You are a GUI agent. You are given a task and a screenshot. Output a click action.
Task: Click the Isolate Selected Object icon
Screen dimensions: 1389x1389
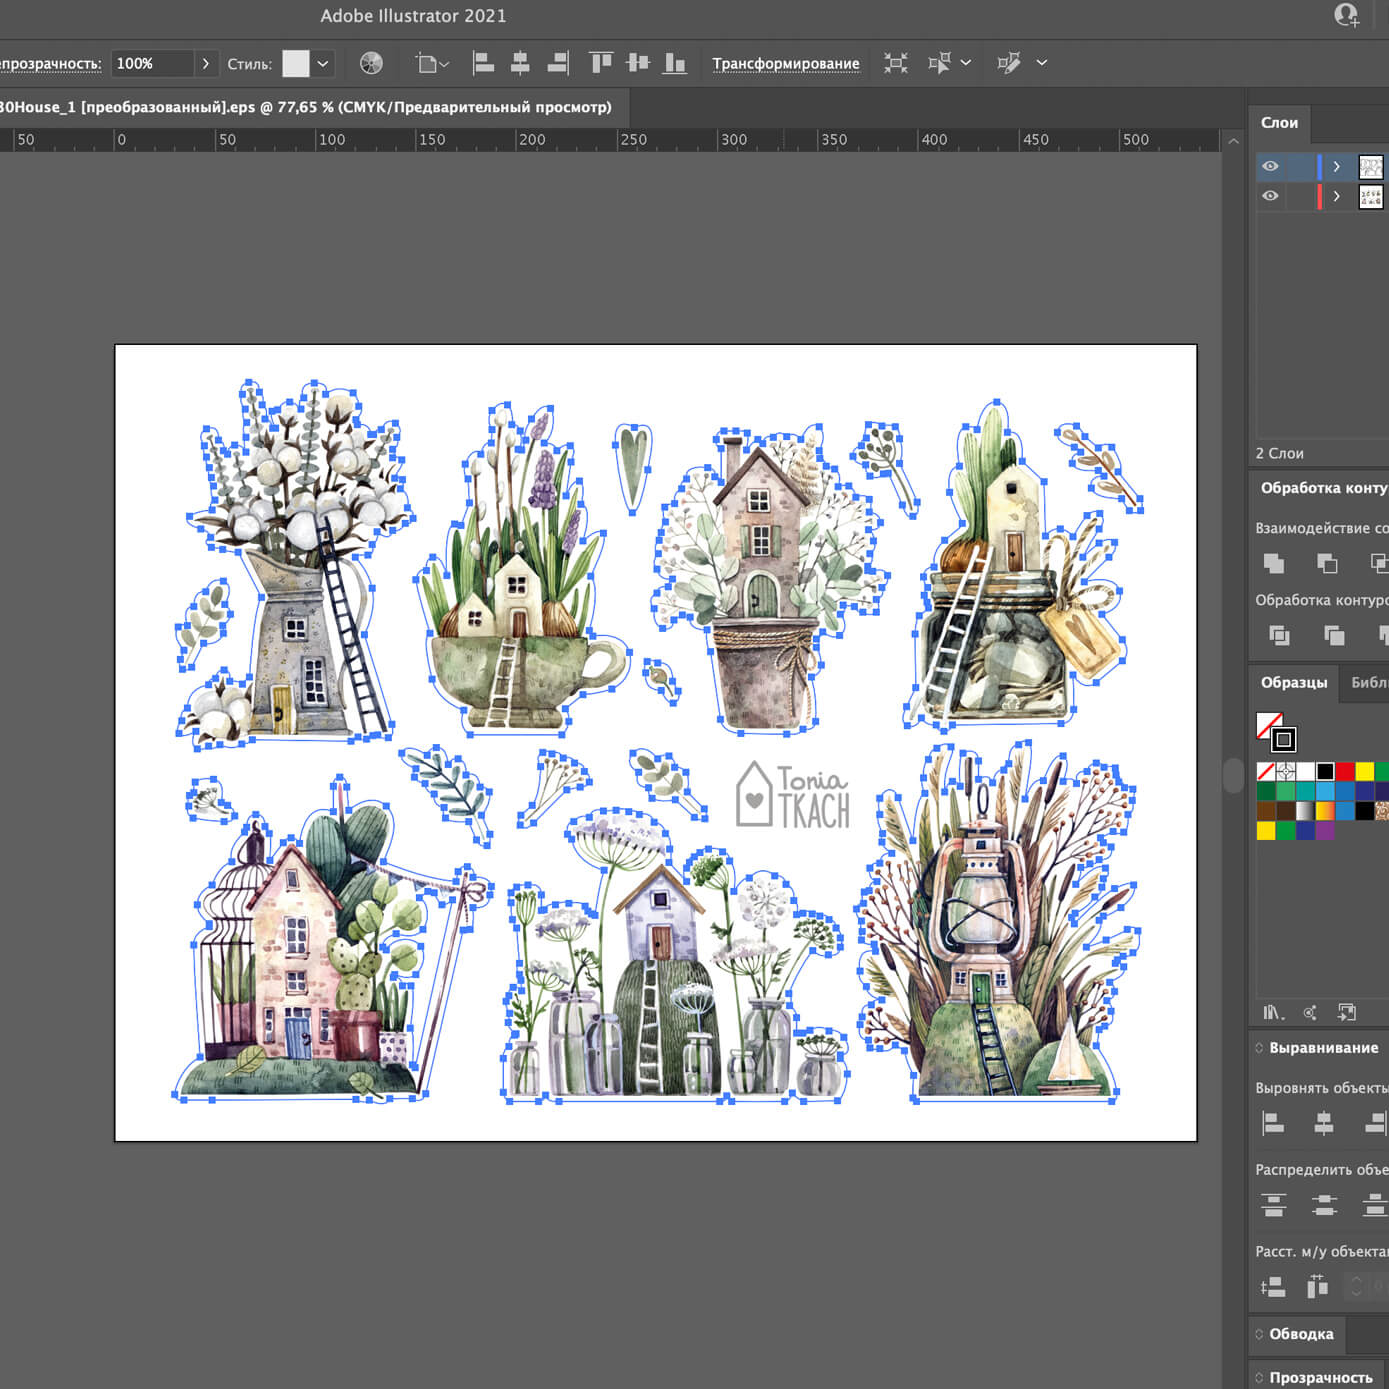click(896, 63)
